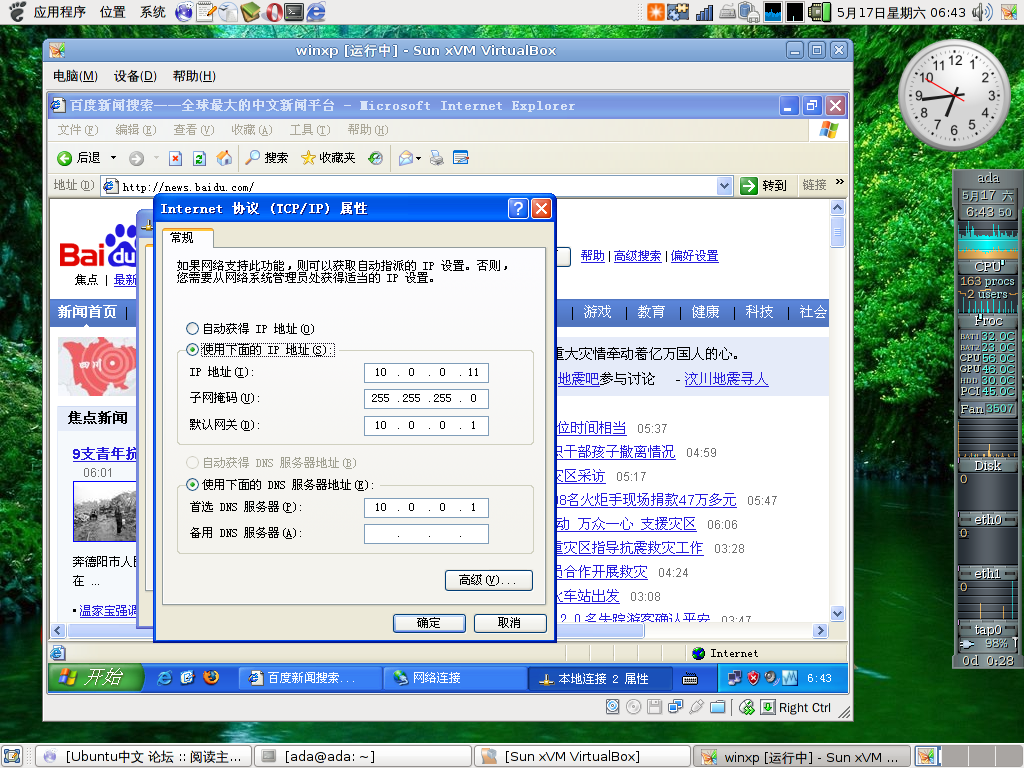1024x768 pixels.
Task: Click the IE Refresh icon
Action: 199,158
